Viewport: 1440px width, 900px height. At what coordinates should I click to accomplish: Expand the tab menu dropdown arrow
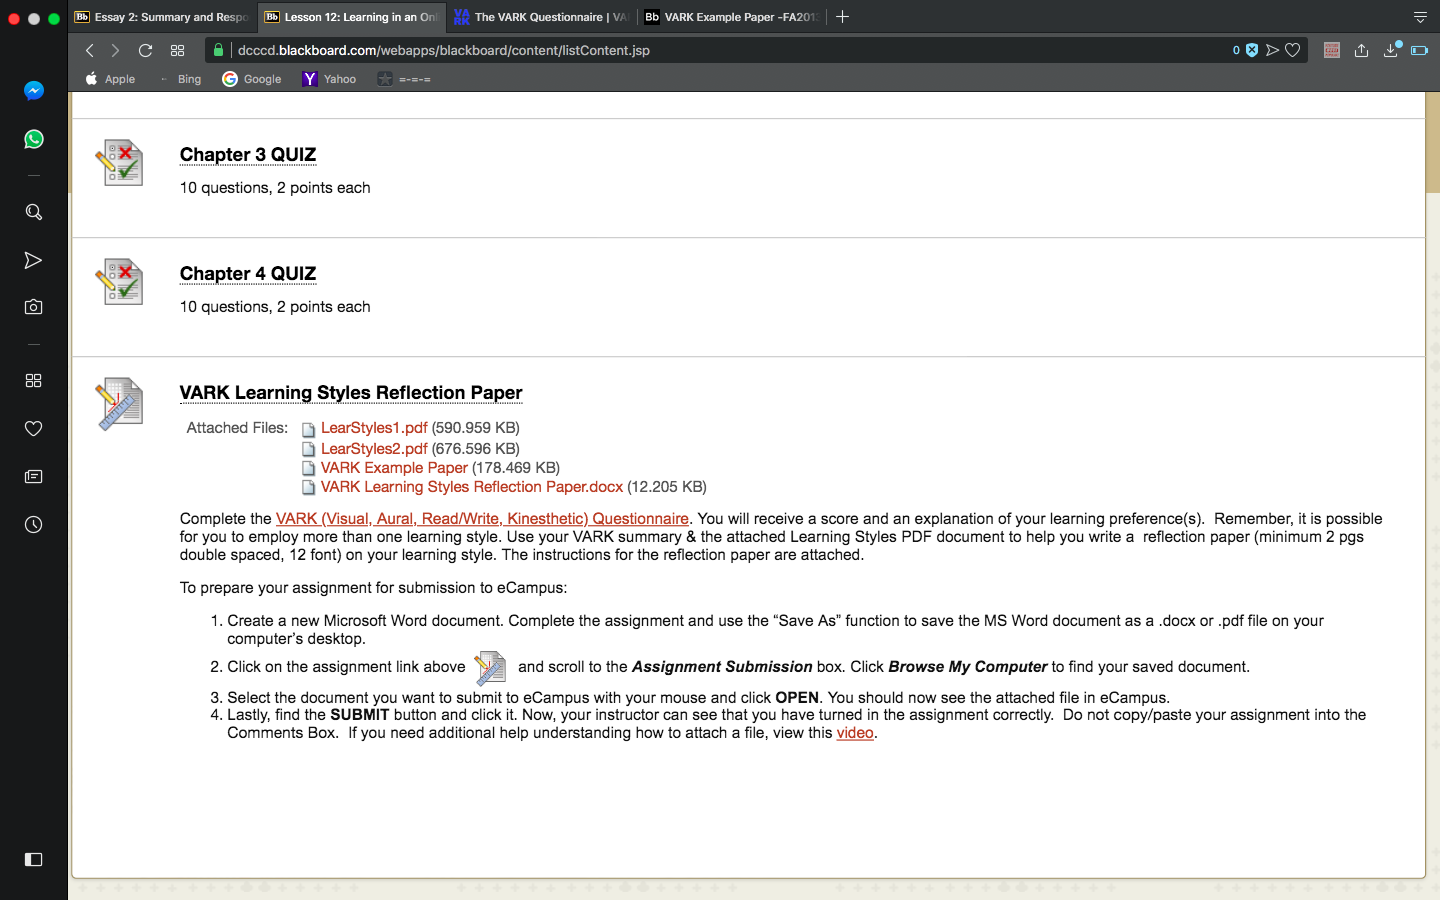(1420, 17)
